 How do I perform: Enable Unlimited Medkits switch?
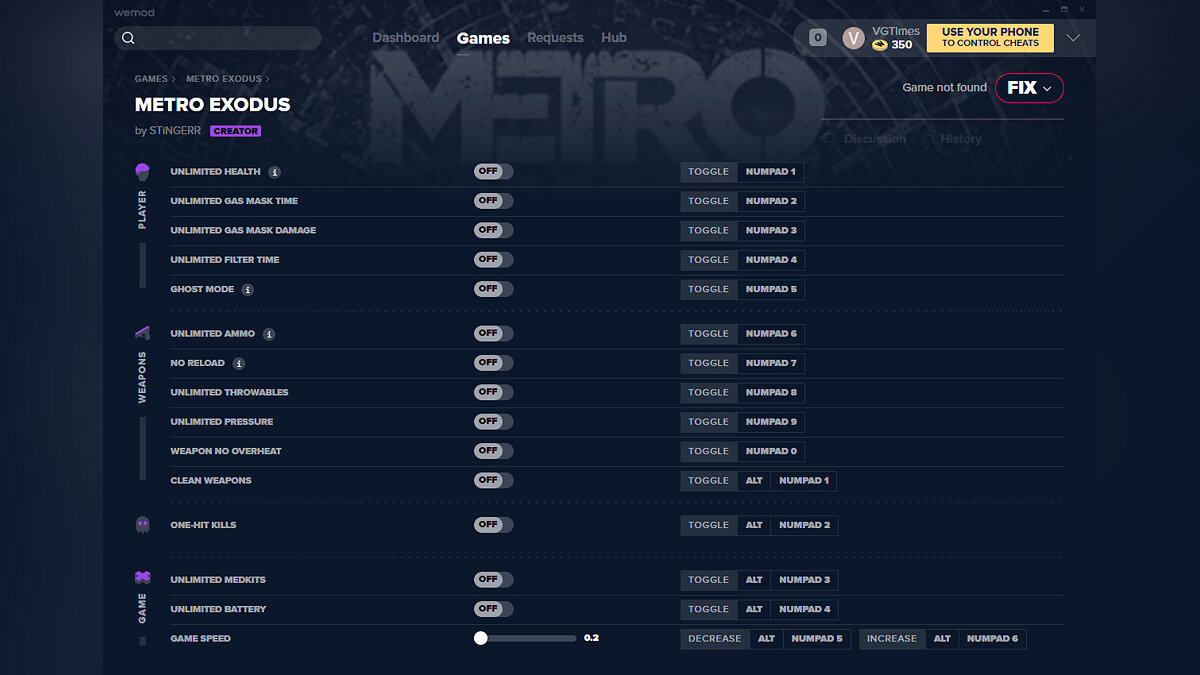click(x=494, y=580)
